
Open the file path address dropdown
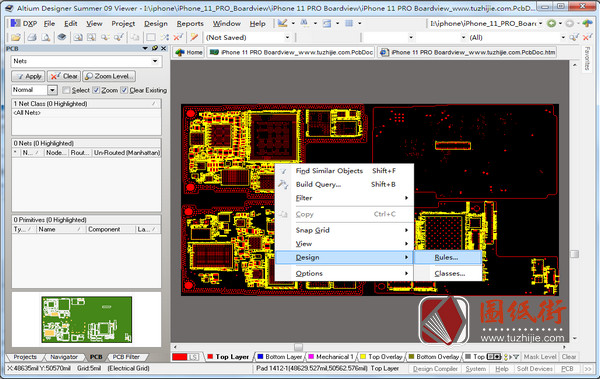(x=540, y=24)
